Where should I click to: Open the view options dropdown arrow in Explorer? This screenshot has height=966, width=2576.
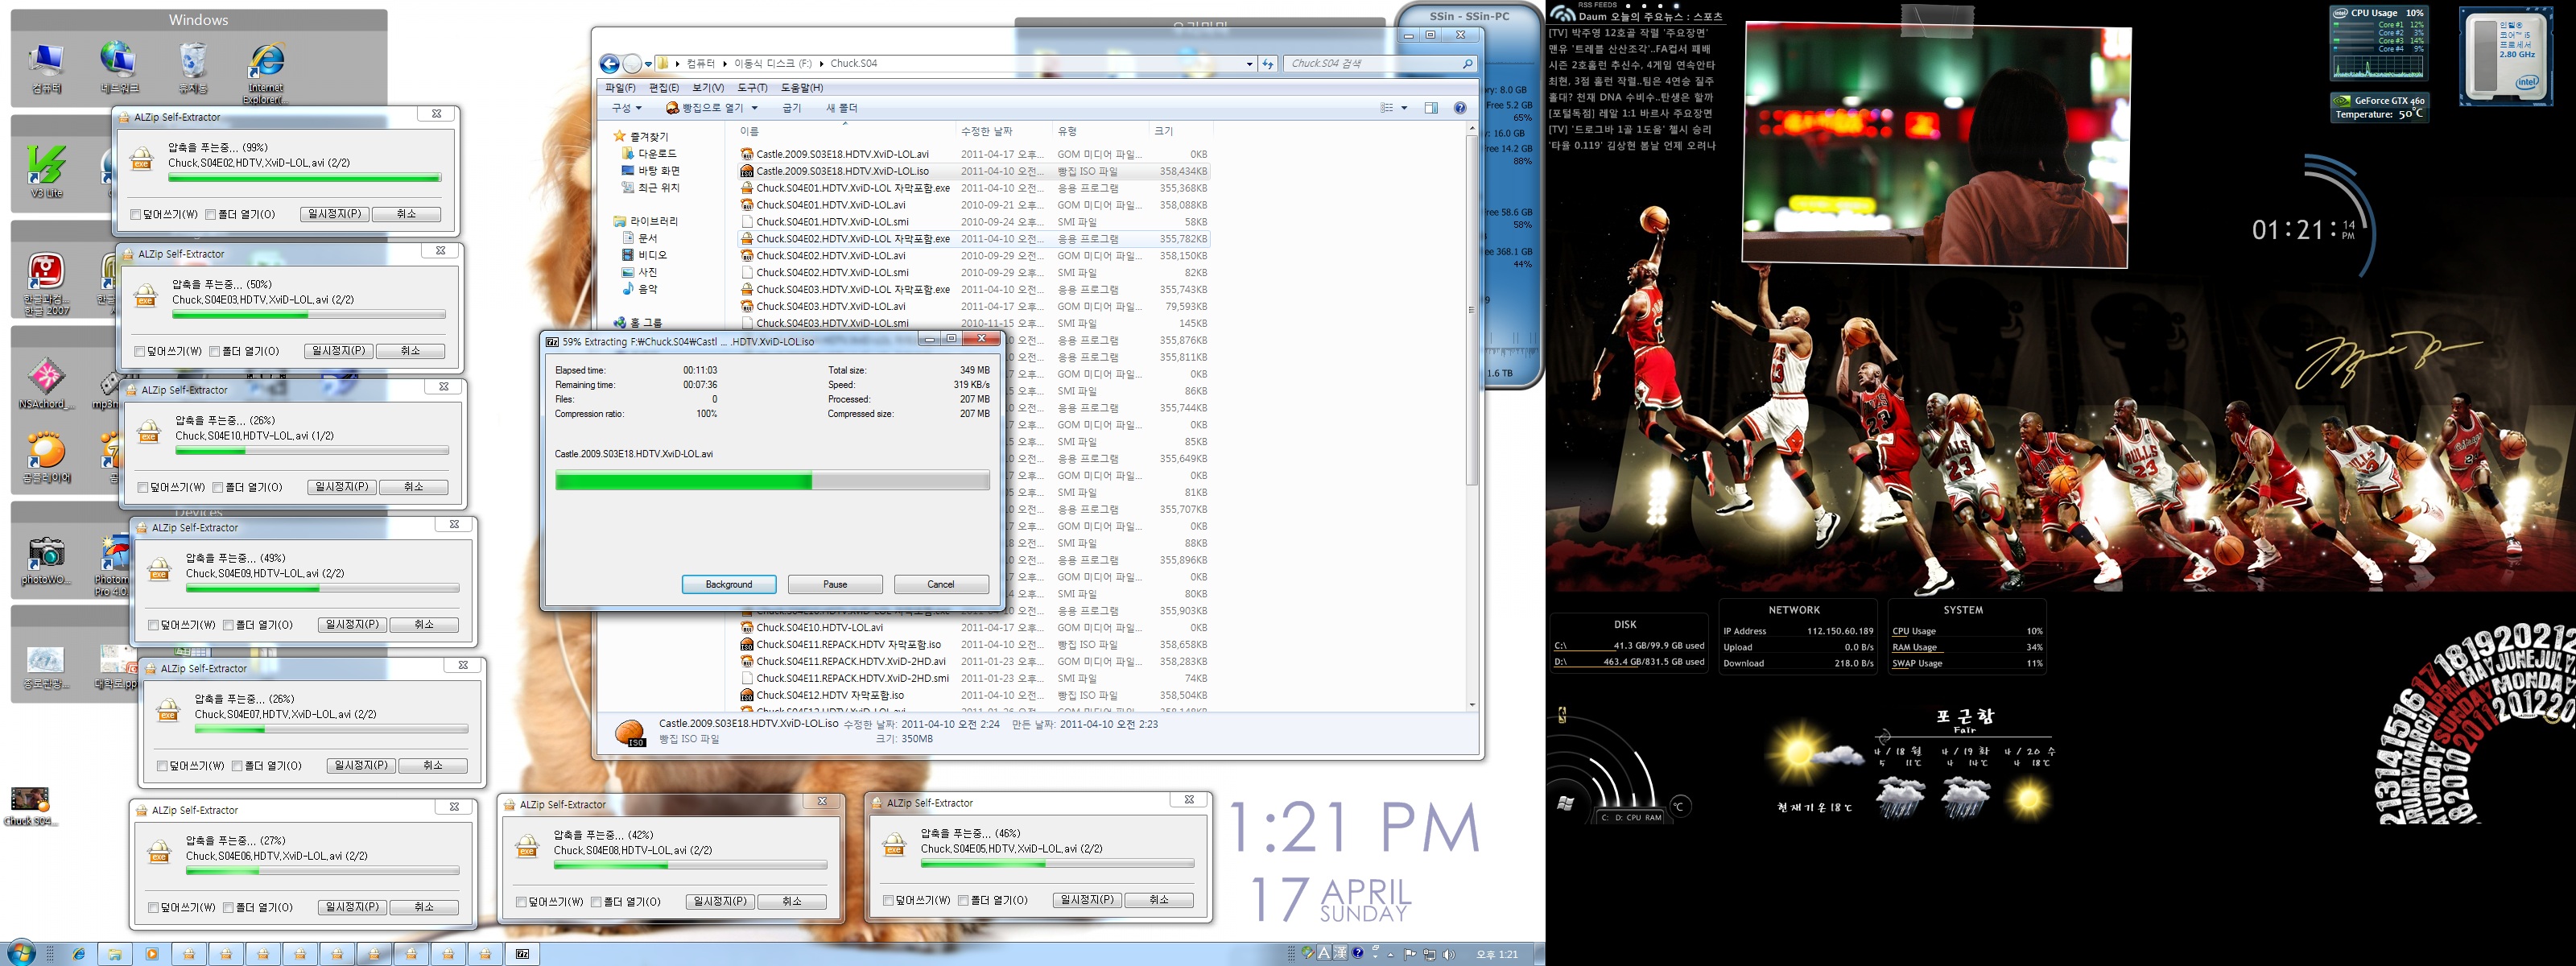(1404, 108)
